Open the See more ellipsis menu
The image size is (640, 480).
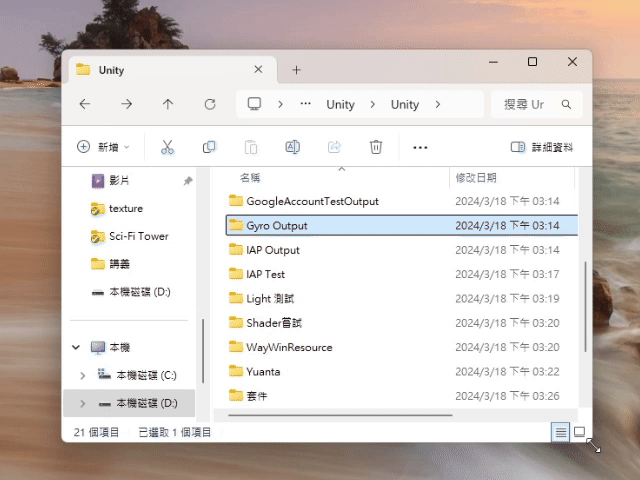420,147
